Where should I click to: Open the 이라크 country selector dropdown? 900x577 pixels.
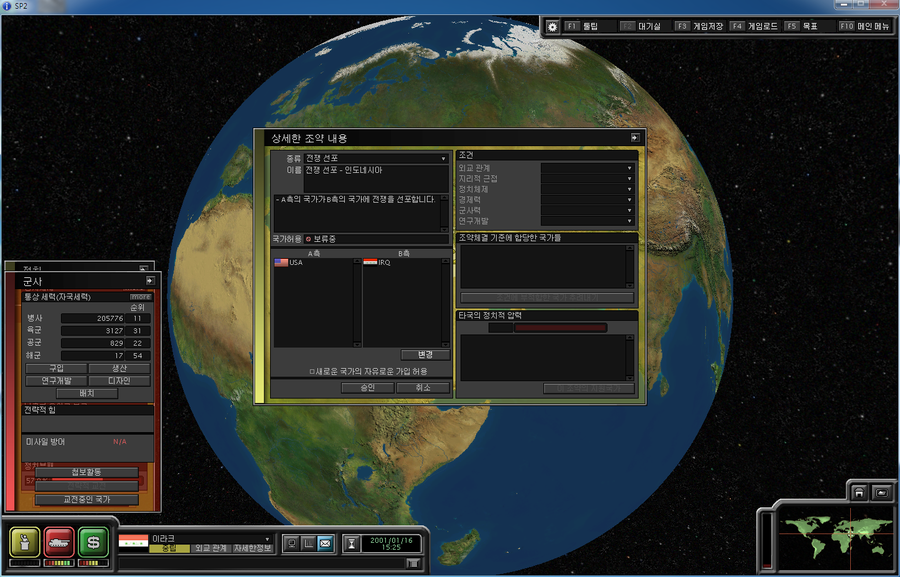point(267,538)
